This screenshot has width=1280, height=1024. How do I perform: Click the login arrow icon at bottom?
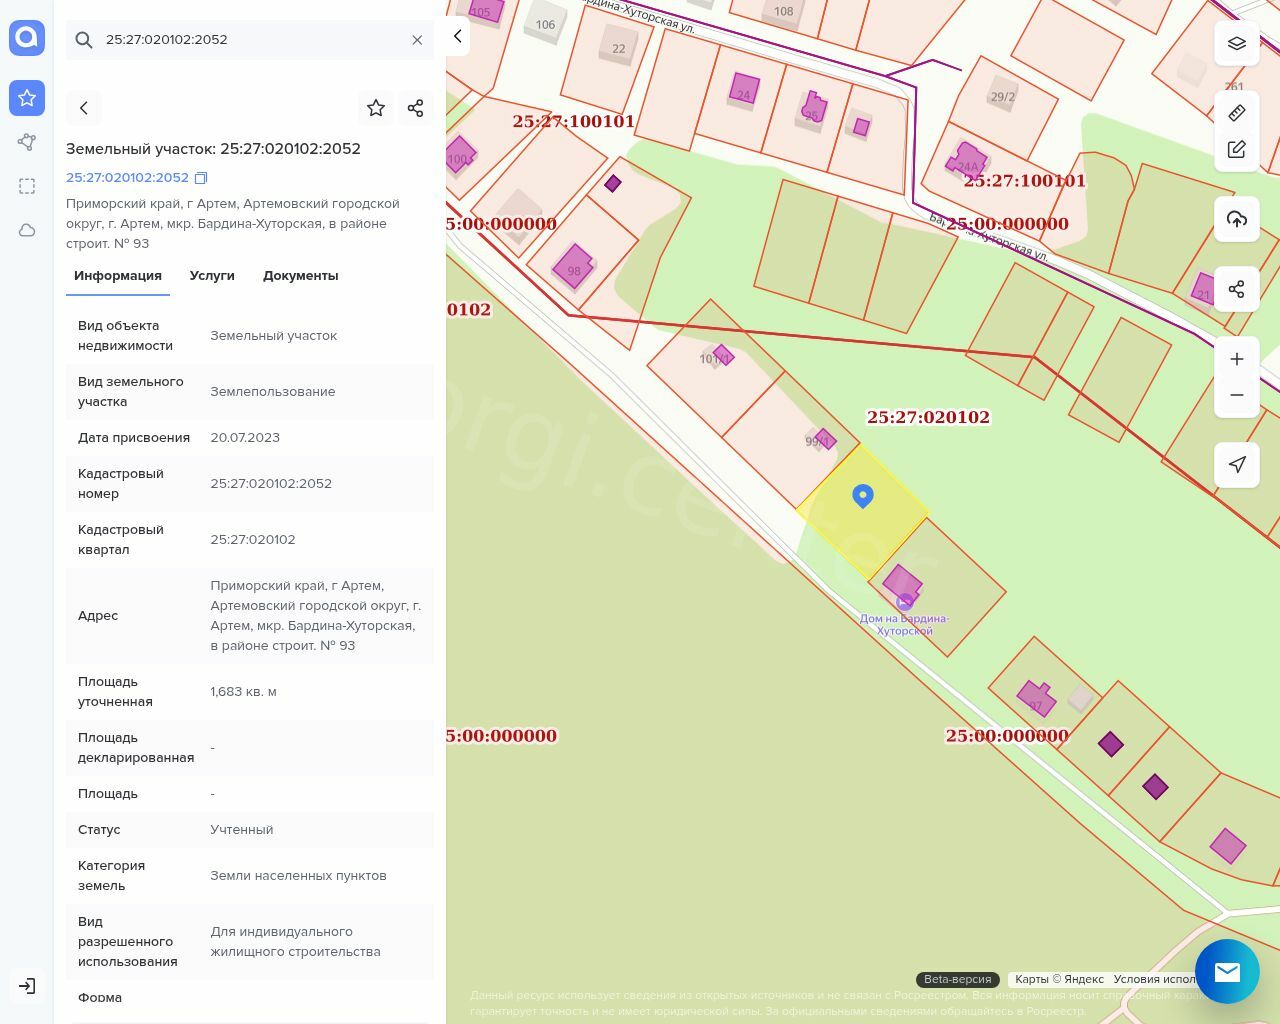click(x=27, y=986)
